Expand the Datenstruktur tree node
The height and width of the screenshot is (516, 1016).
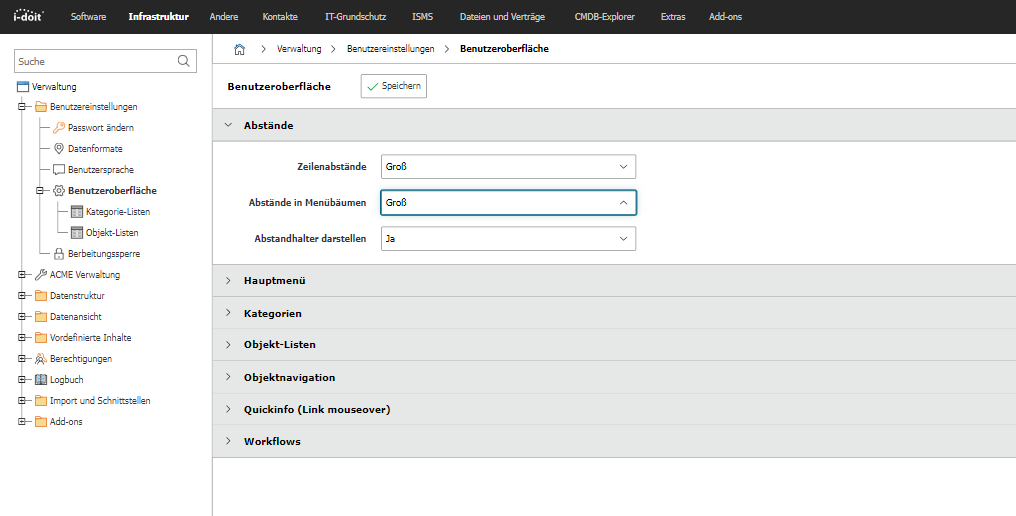21,296
